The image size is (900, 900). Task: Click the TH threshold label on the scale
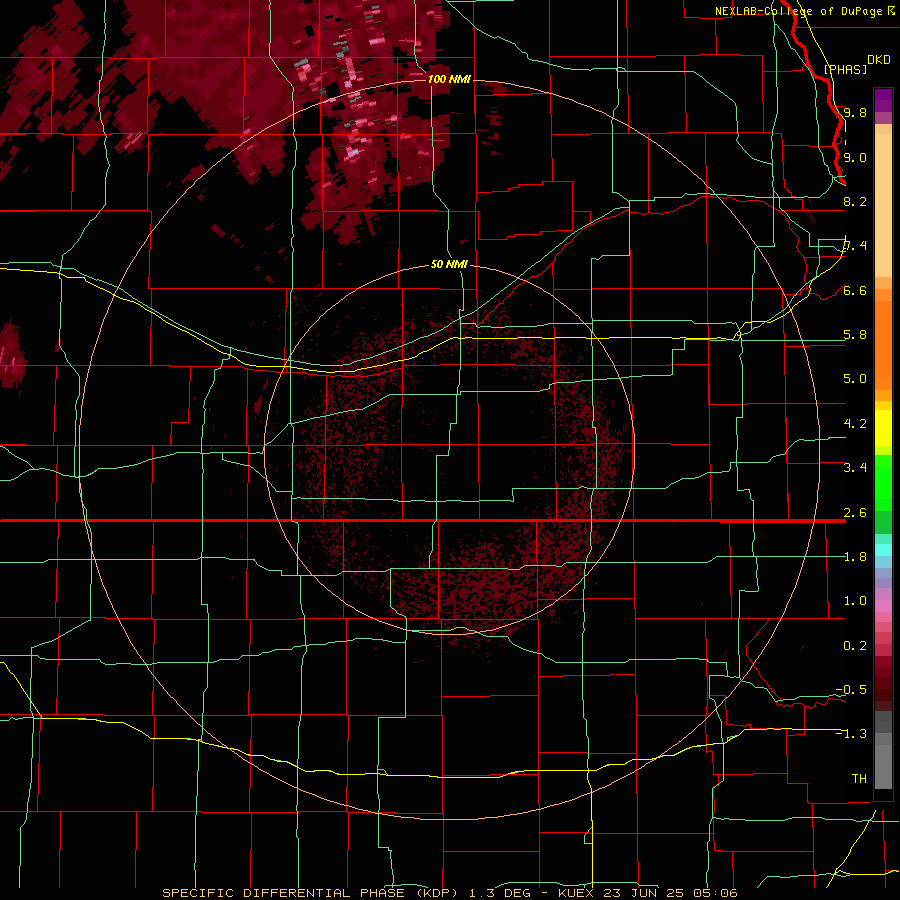pos(859,778)
